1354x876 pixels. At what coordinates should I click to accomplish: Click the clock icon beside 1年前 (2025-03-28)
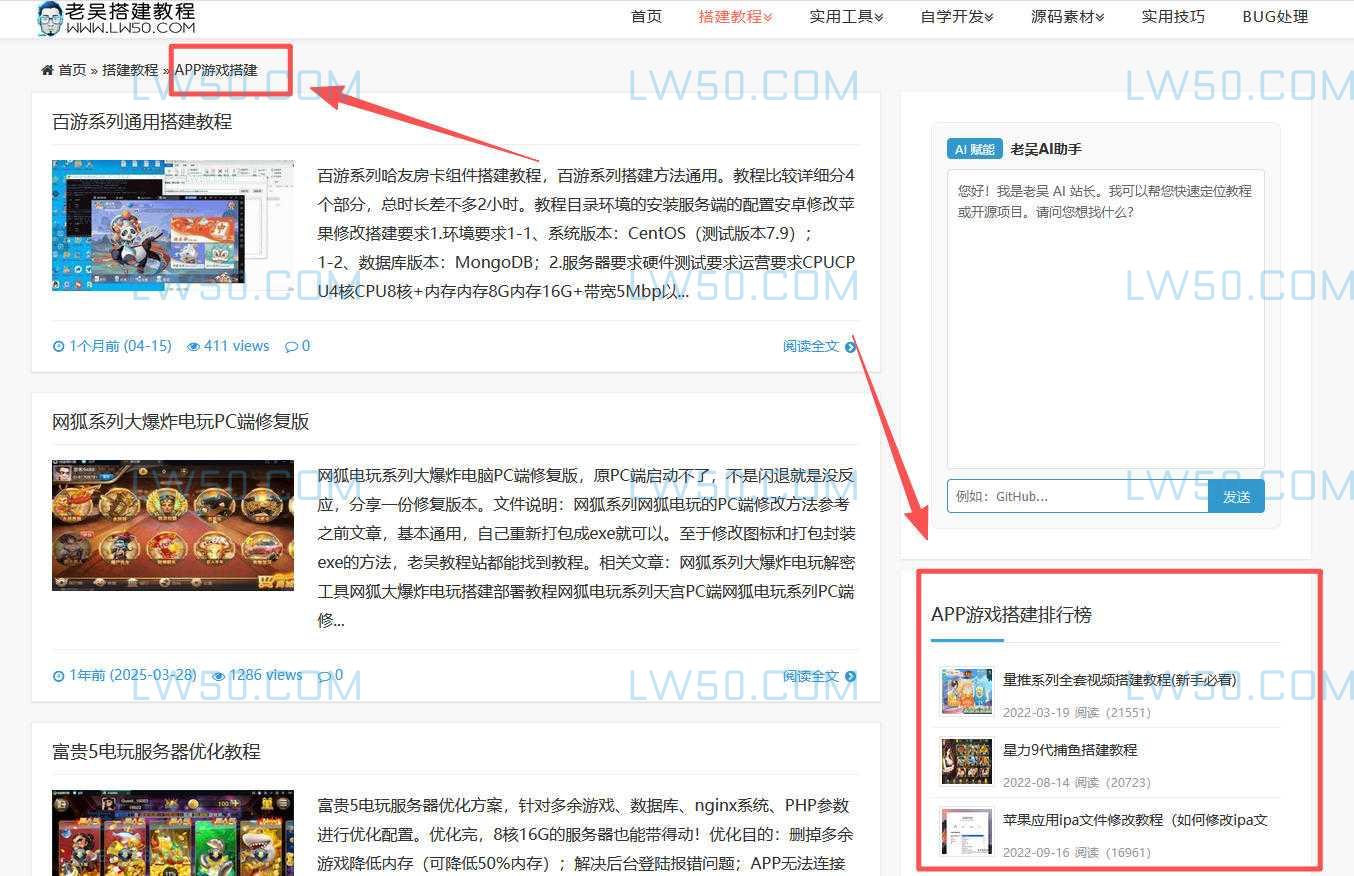pos(59,676)
